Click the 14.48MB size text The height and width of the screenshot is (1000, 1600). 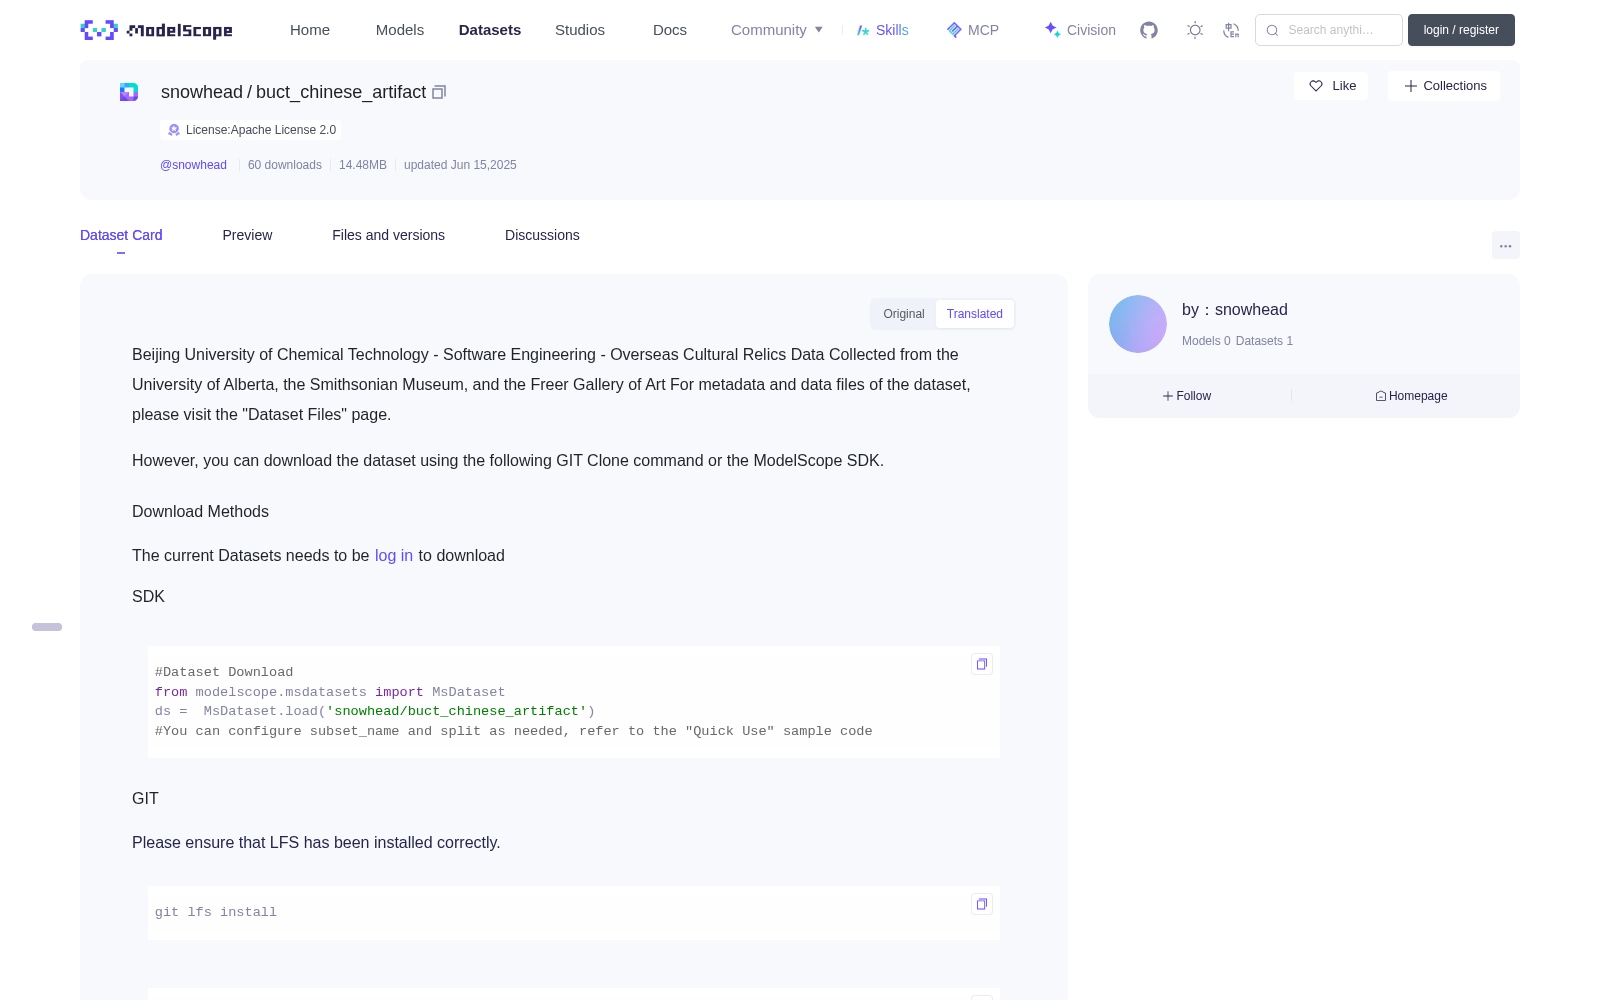click(x=363, y=165)
